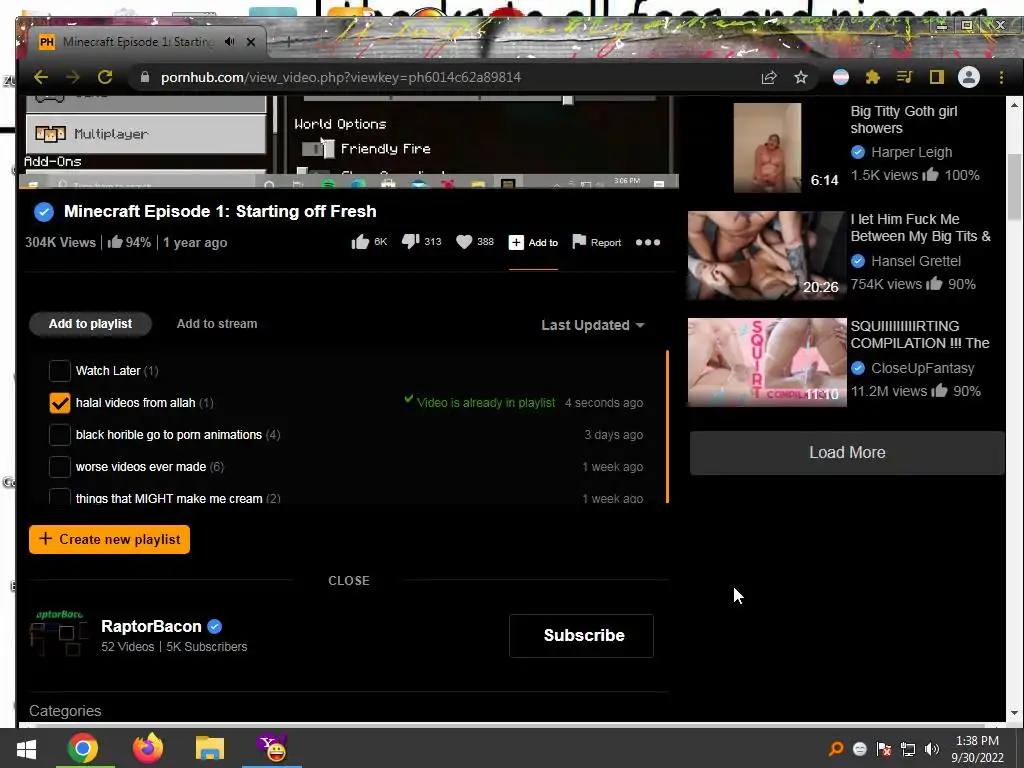Click the Load More button

pos(847,453)
